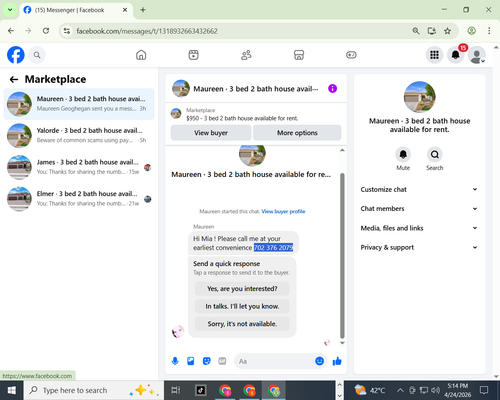Record a voice clip with microphone
This screenshot has width=500, height=400.
click(175, 361)
